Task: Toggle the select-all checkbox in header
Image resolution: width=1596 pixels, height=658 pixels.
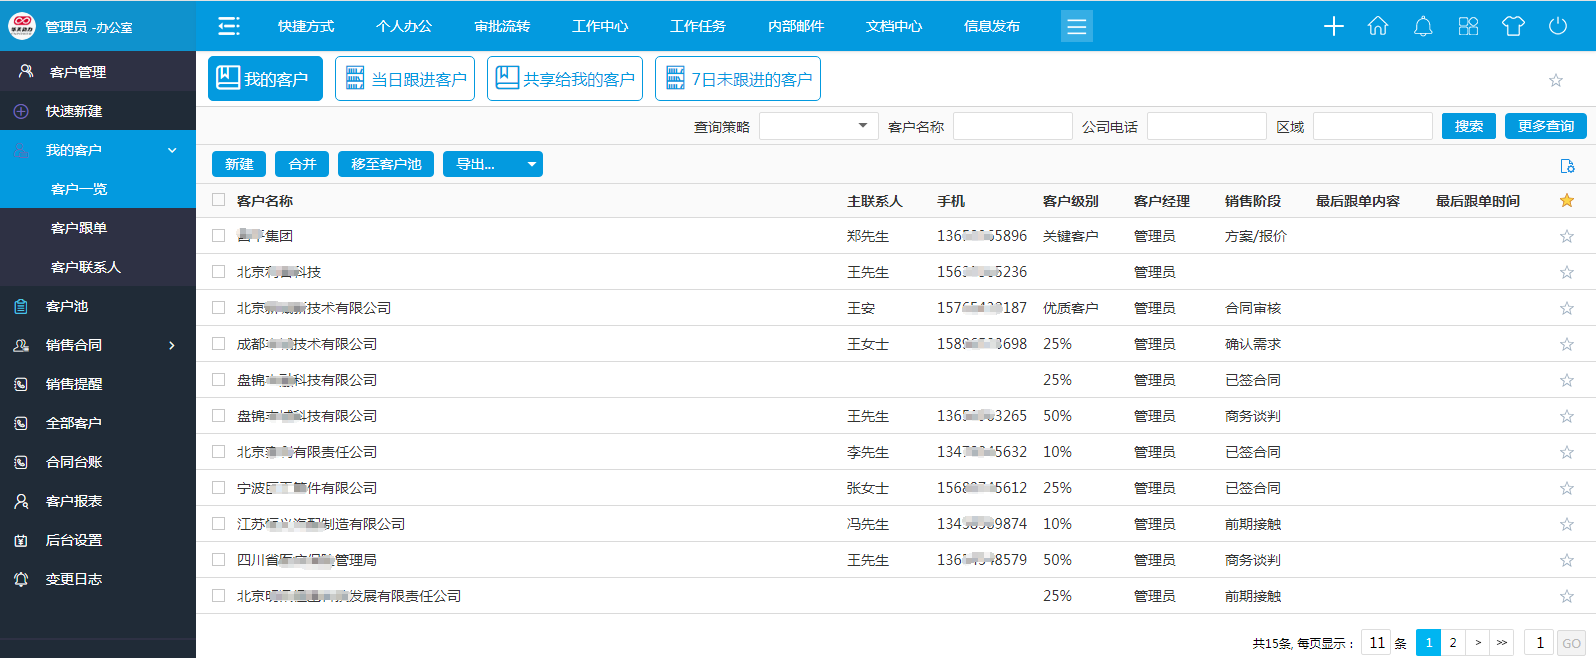Action: click(x=219, y=200)
